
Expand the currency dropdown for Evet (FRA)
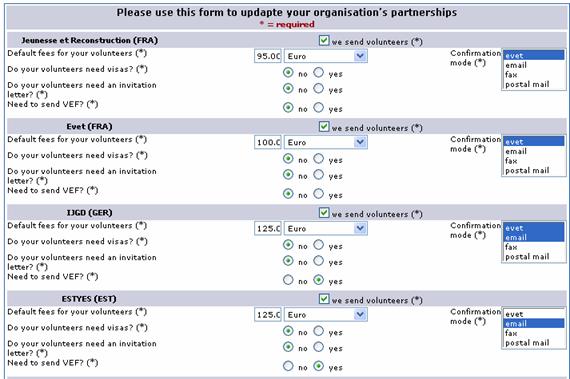(x=326, y=142)
